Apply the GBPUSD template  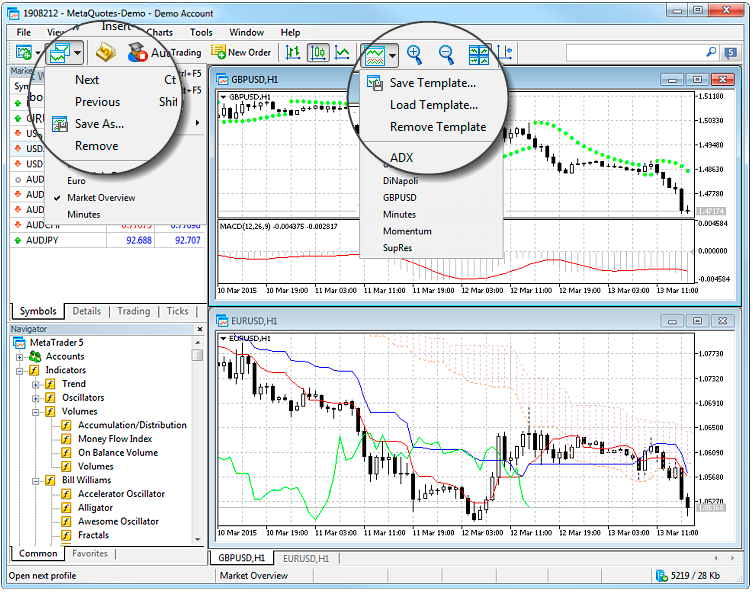[400, 198]
